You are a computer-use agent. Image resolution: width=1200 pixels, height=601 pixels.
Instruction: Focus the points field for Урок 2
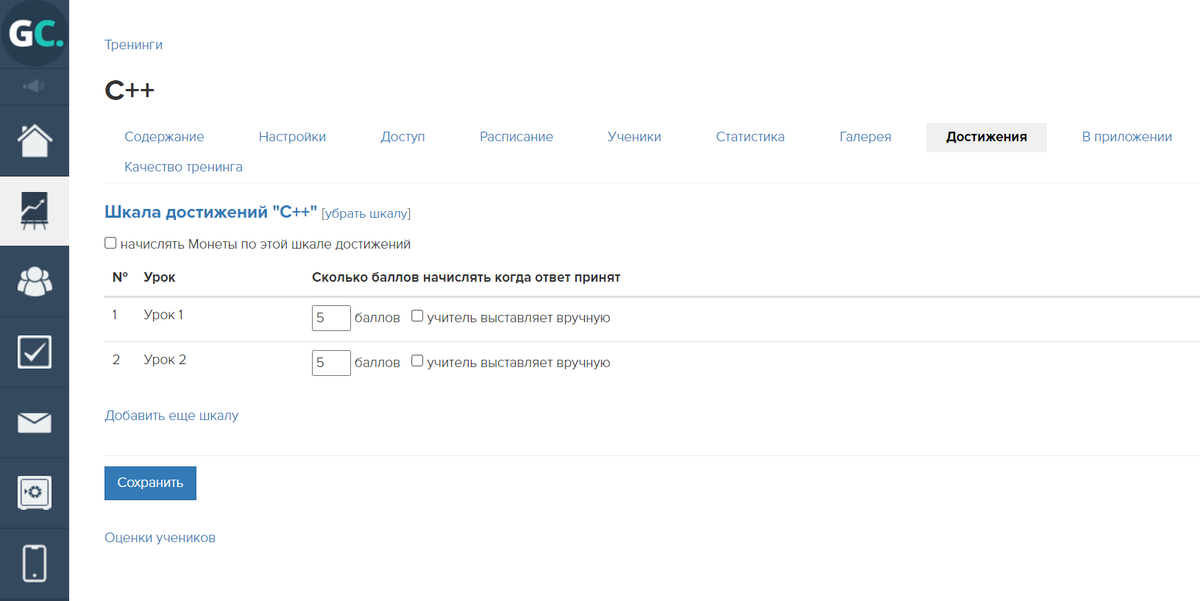coord(331,362)
